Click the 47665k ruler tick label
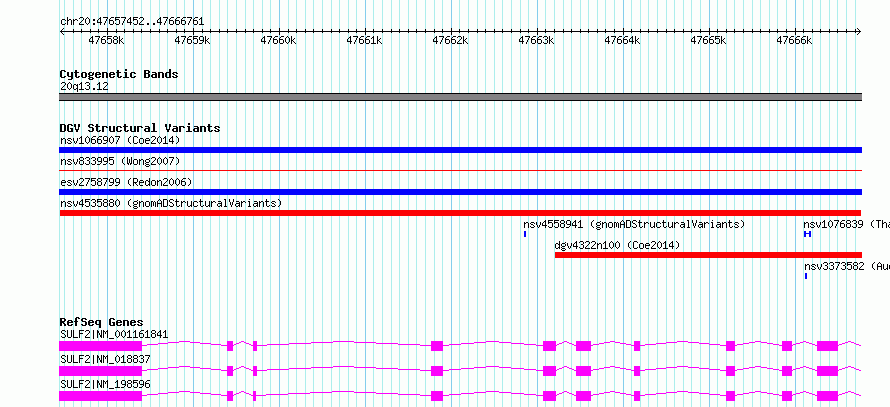The height and width of the screenshot is (407, 890). coord(709,41)
